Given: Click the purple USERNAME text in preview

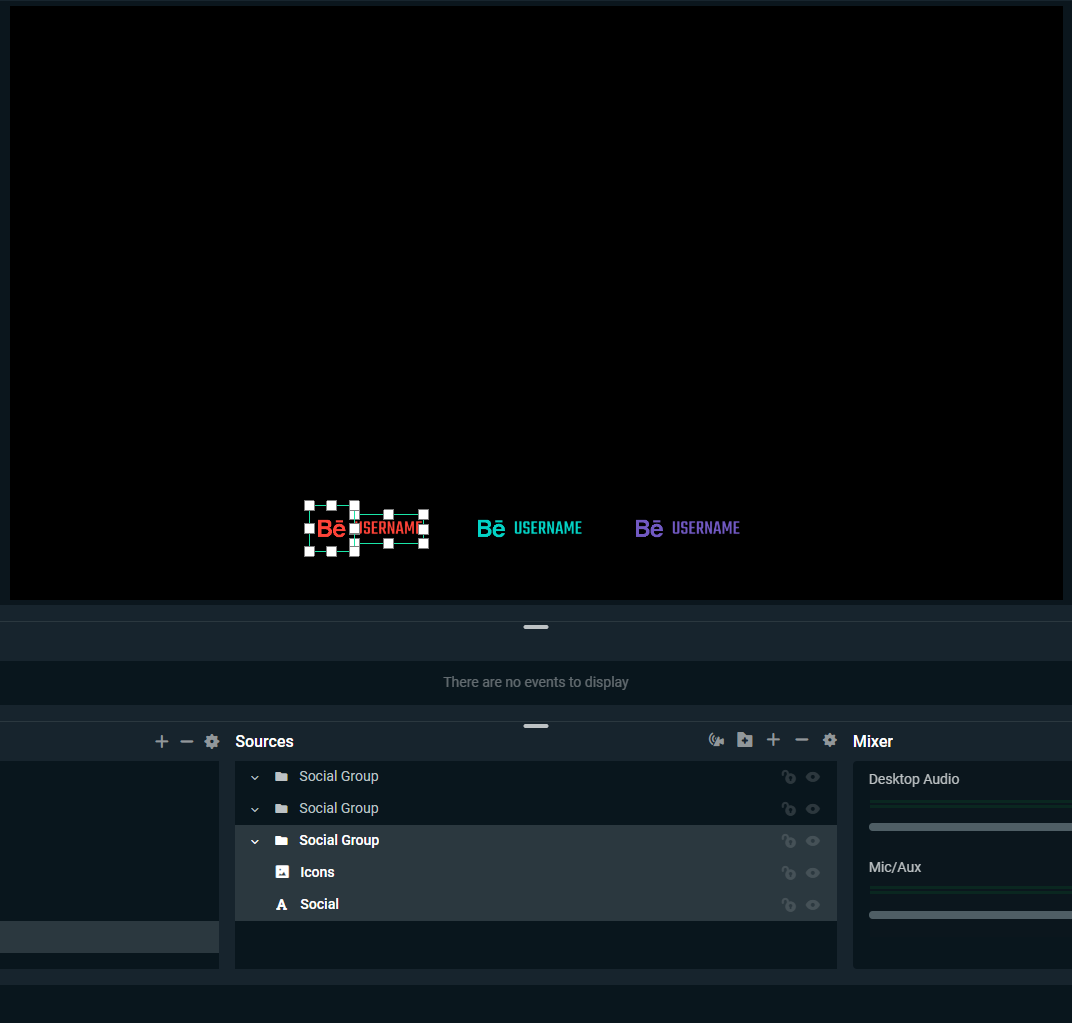Looking at the screenshot, I should tap(706, 528).
